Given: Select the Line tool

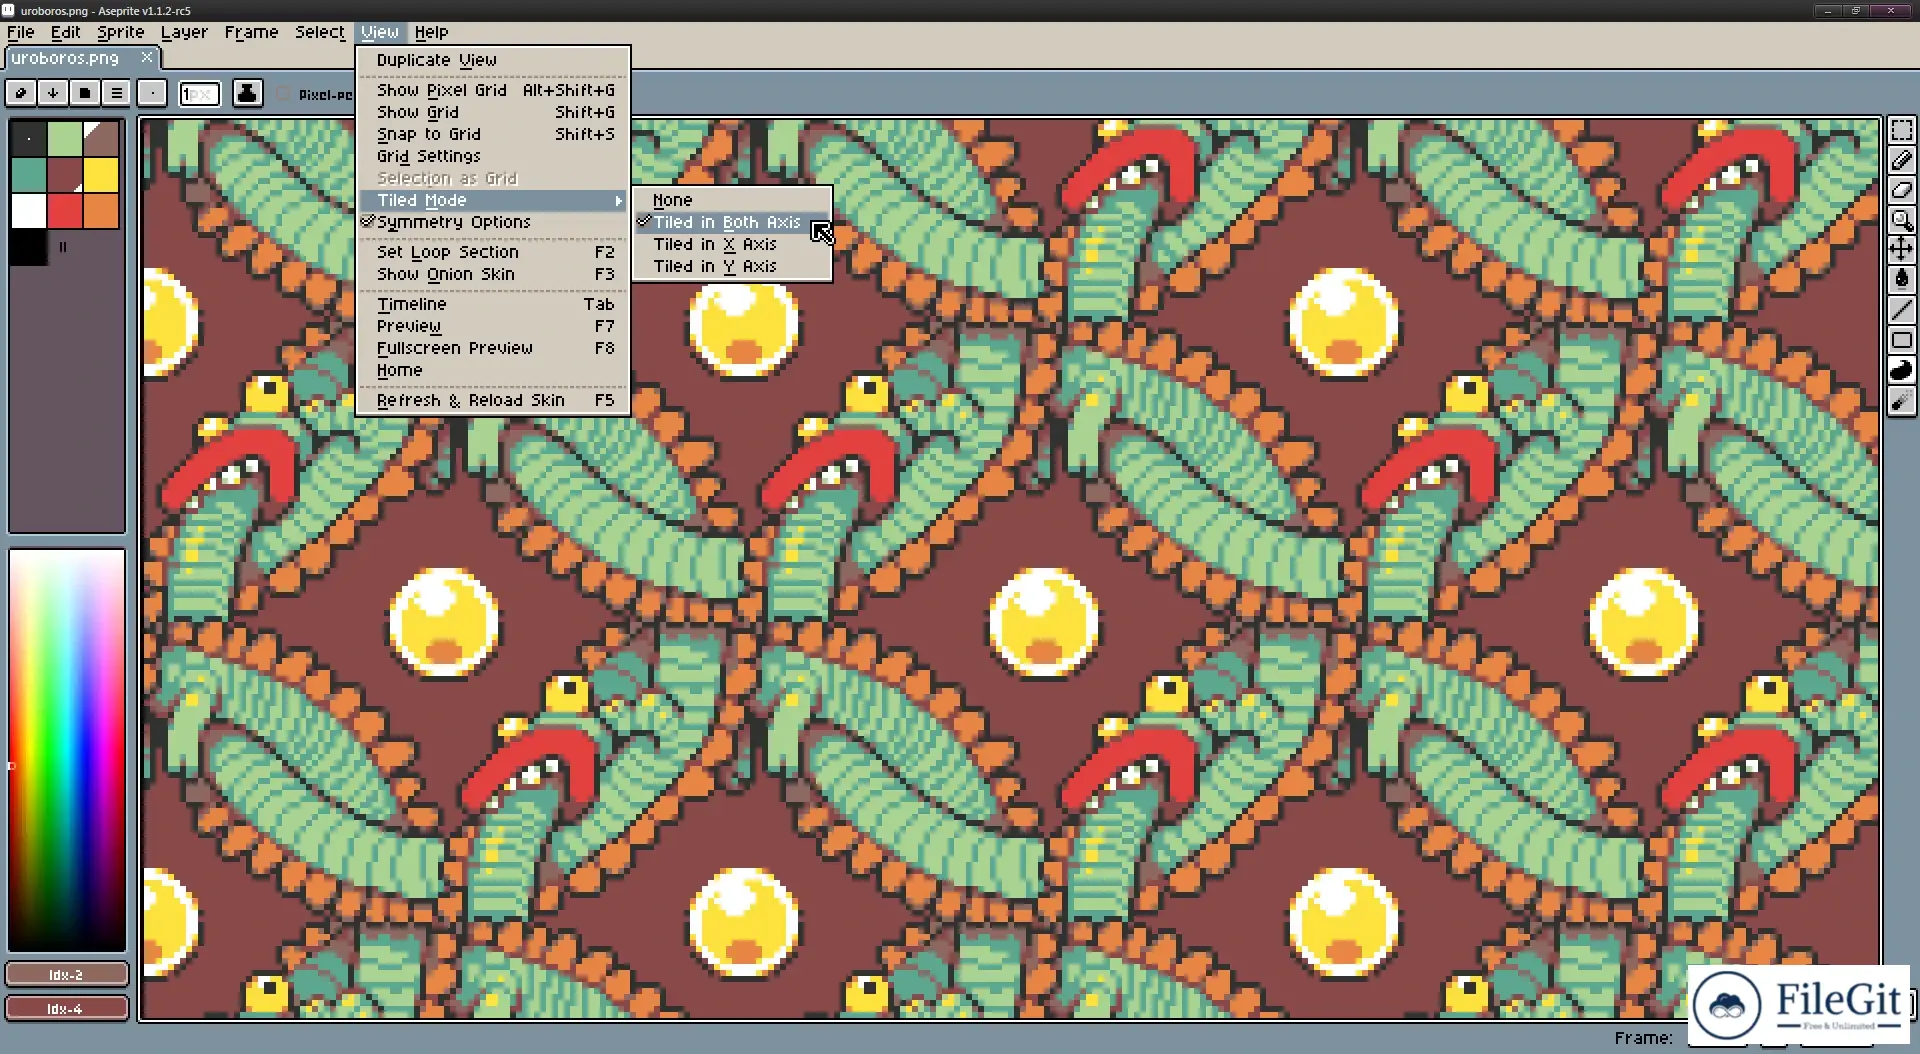Looking at the screenshot, I should tap(1901, 311).
